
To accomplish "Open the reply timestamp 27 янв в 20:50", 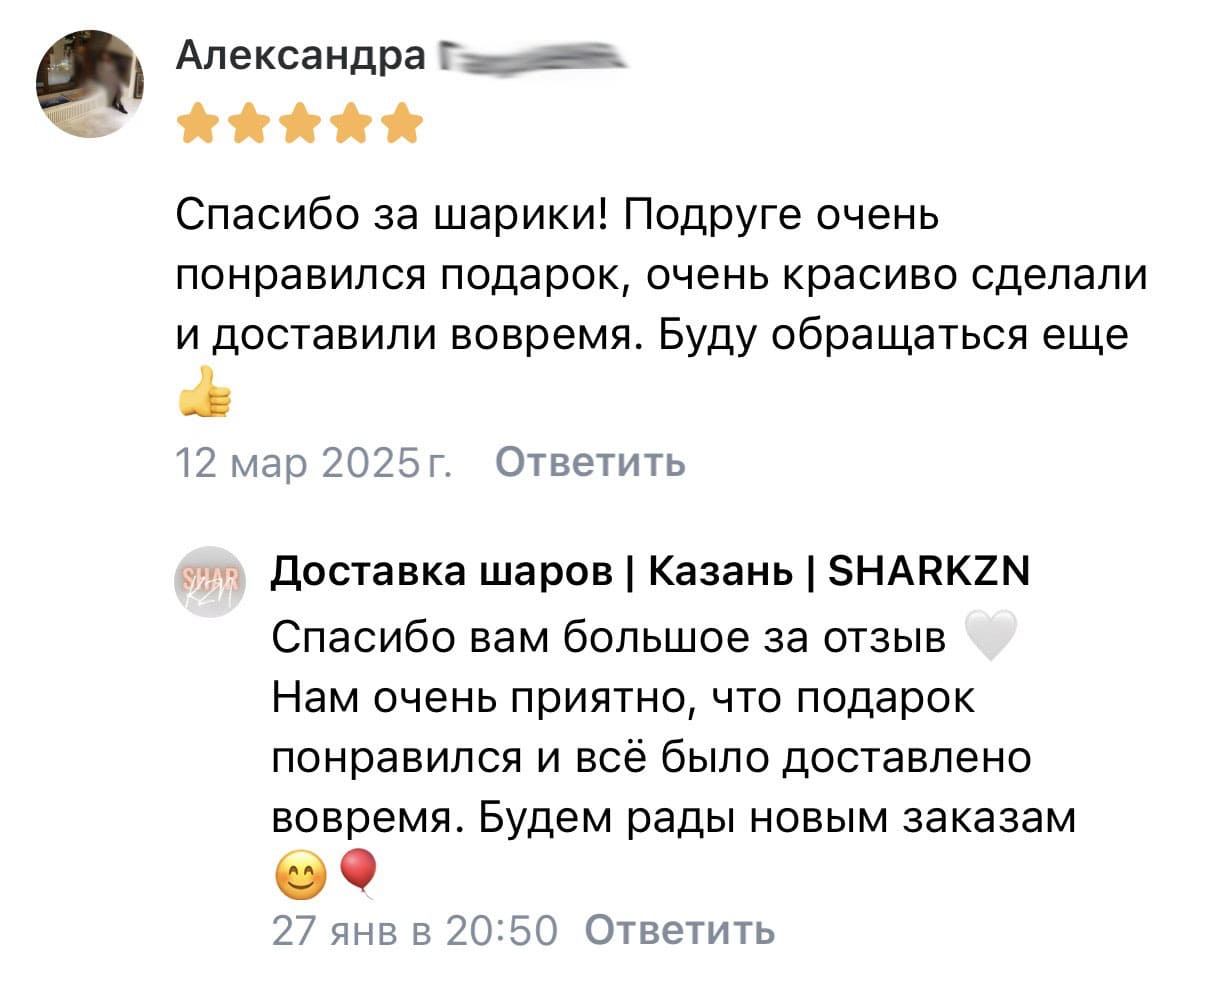I will pos(413,930).
